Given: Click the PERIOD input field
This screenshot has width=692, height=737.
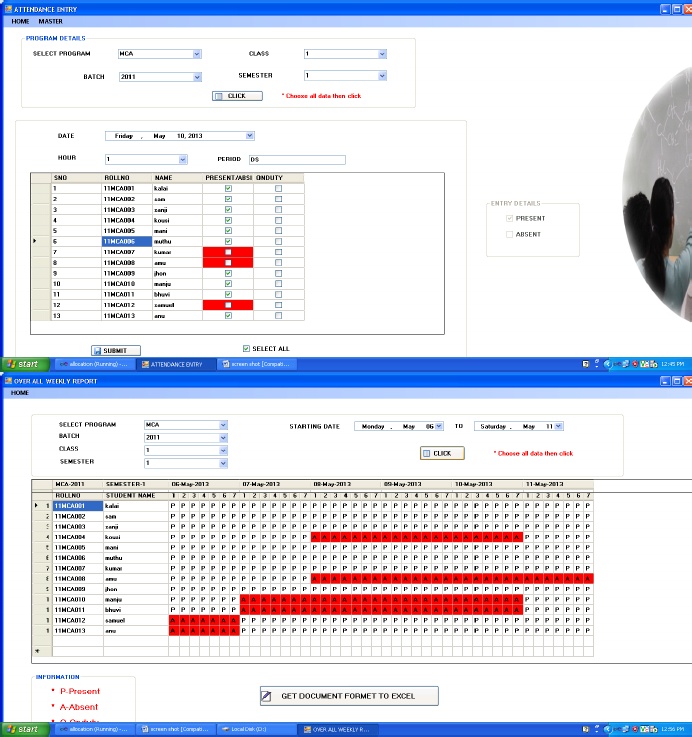Looking at the screenshot, I should point(297,160).
